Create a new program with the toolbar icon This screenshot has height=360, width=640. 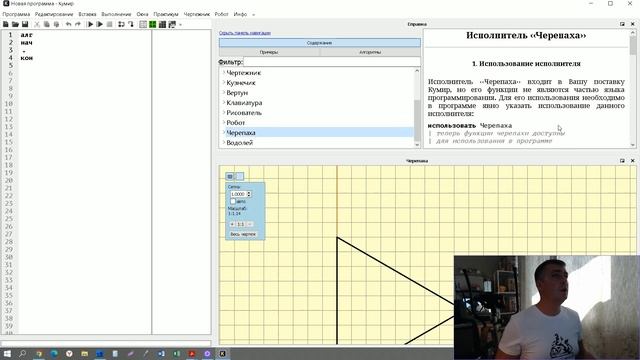pos(6,24)
